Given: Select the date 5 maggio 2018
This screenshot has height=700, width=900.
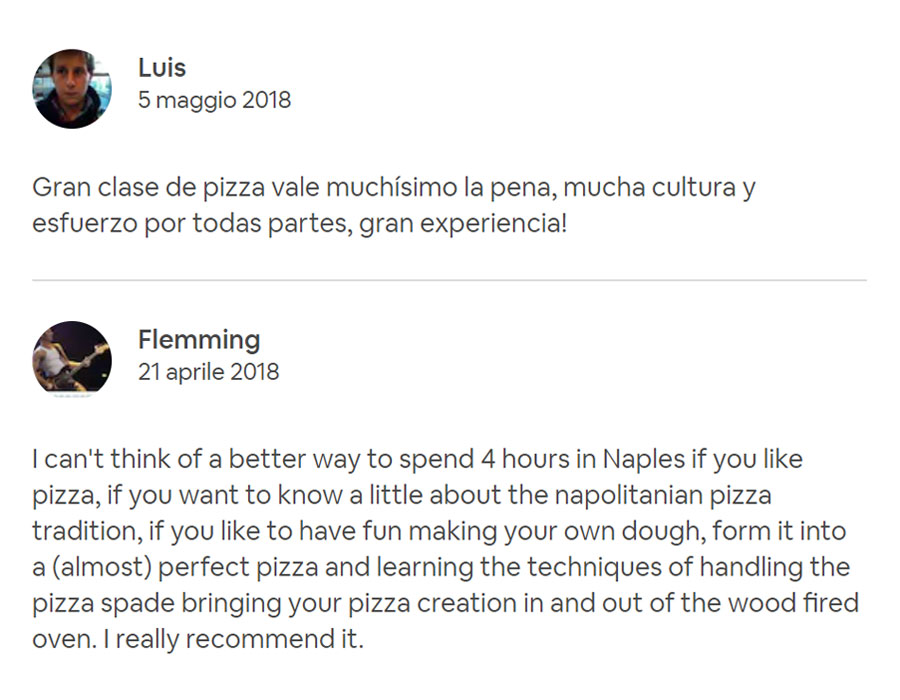Looking at the screenshot, I should coord(215,100).
